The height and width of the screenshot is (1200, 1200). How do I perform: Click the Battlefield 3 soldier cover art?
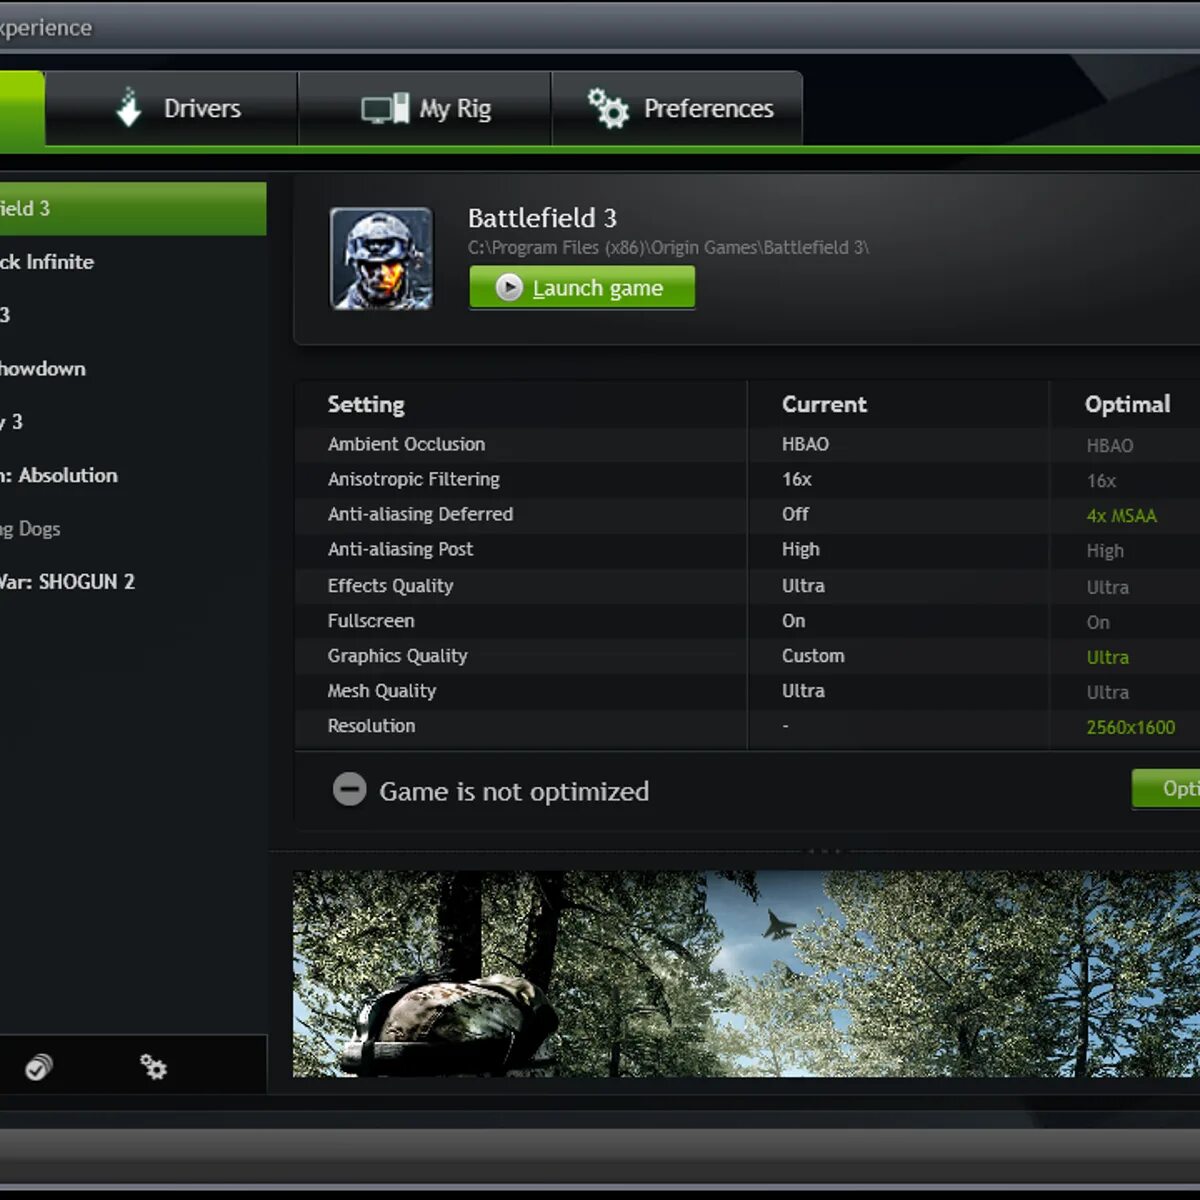coord(381,258)
